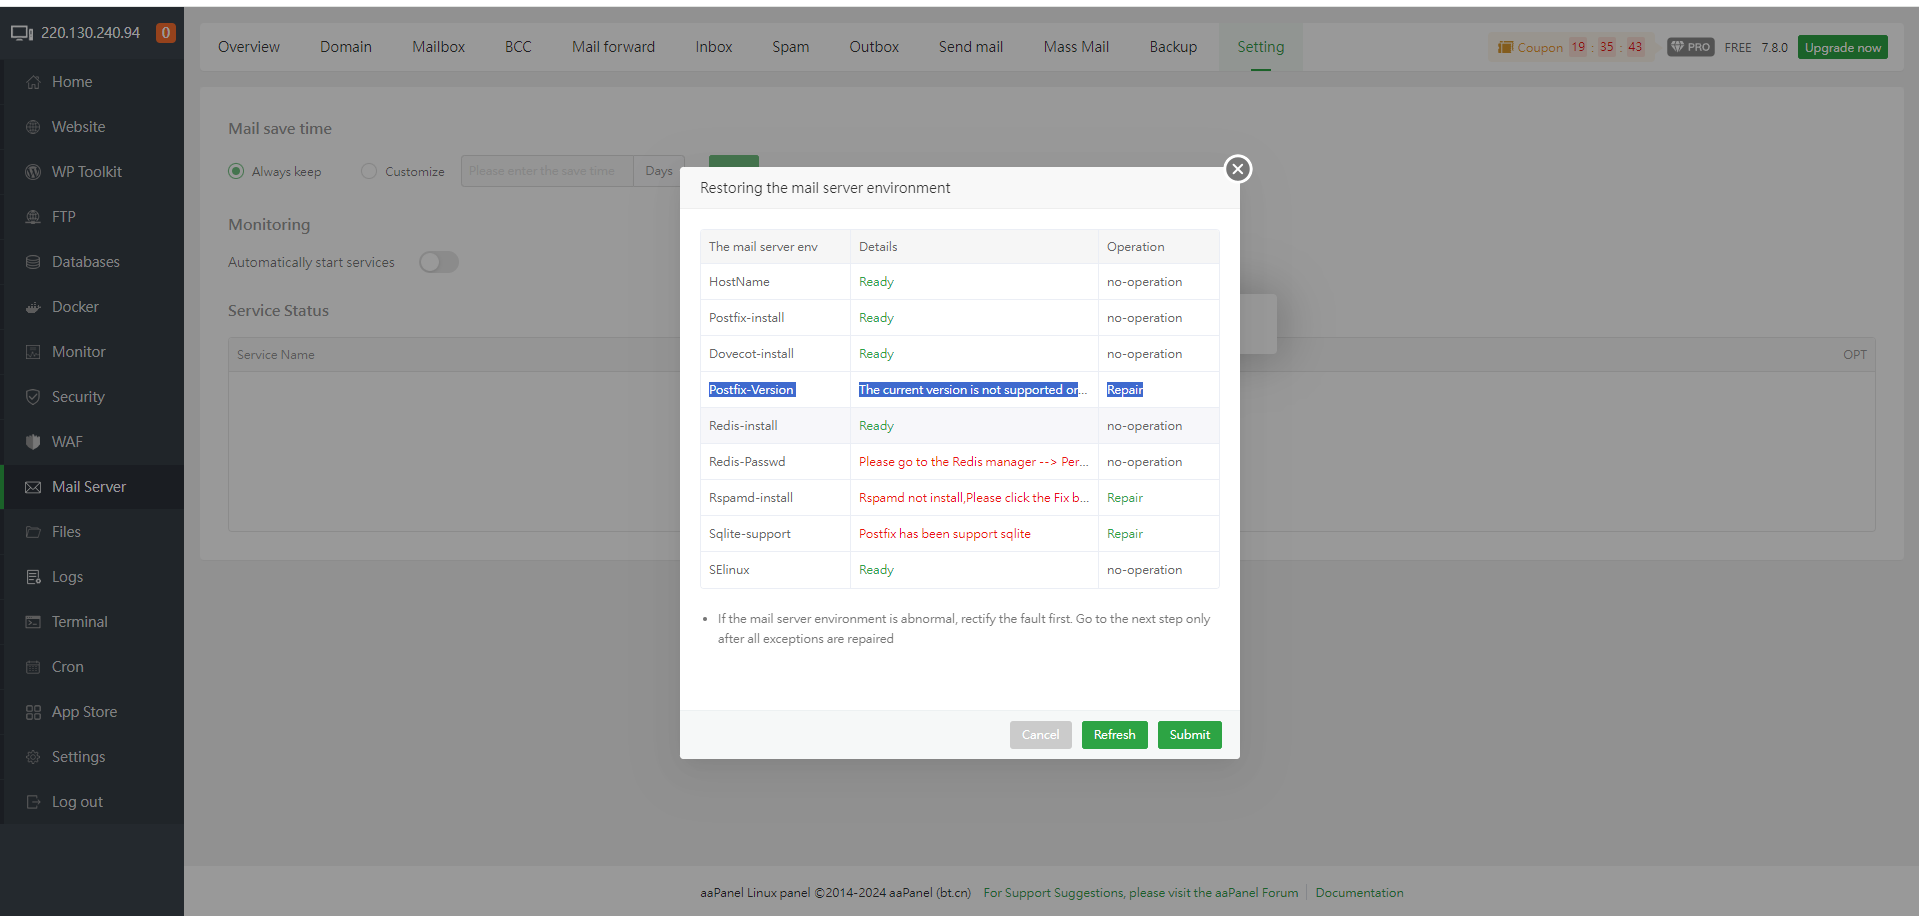Viewport: 1919px width, 916px height.
Task: Click the Databases icon in the sidebar
Action: point(33,262)
